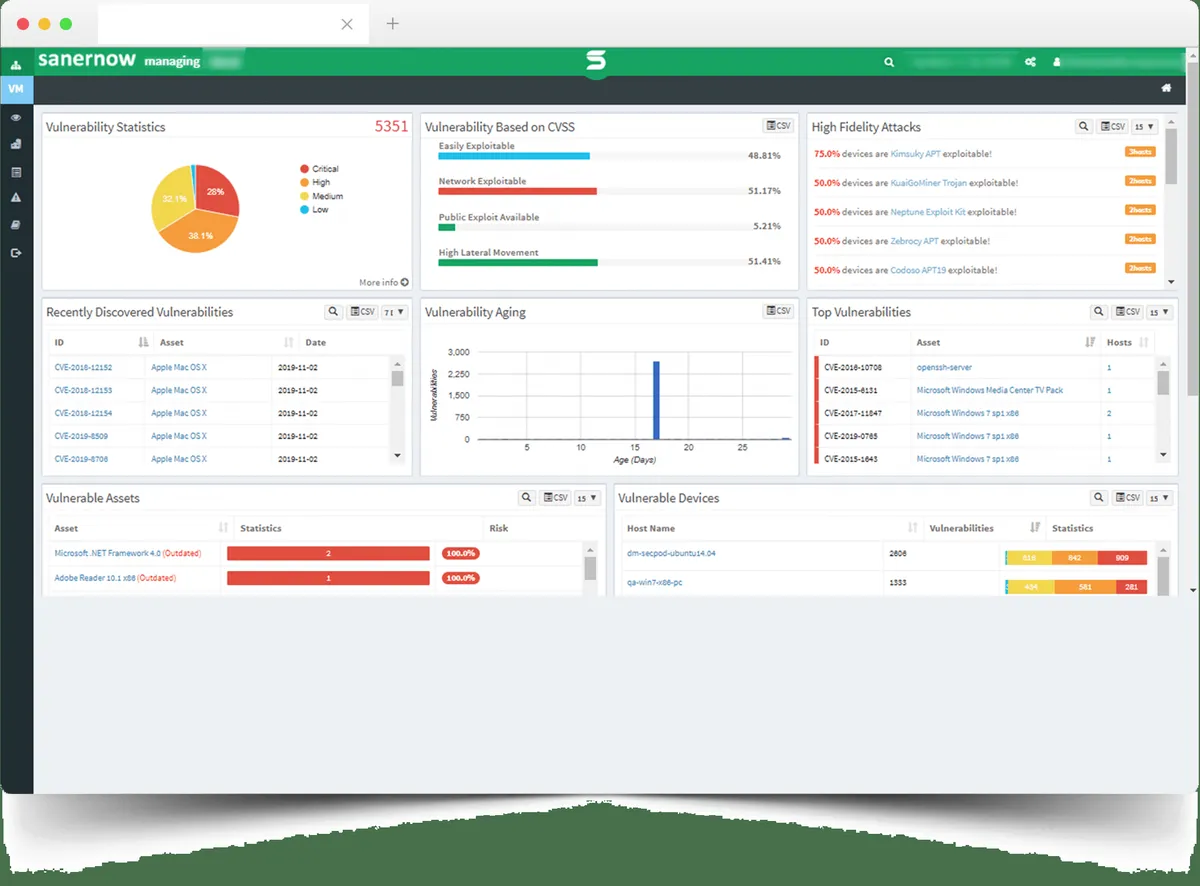This screenshot has height=886, width=1200.
Task: Click the SanerNow S logo in the header center
Action: click(596, 62)
